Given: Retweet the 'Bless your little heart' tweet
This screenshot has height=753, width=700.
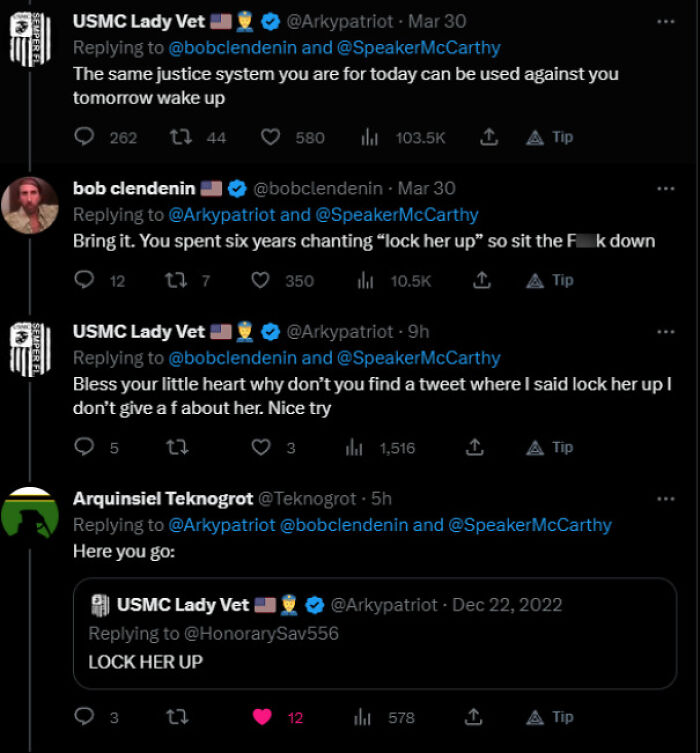Looking at the screenshot, I should tap(178, 448).
